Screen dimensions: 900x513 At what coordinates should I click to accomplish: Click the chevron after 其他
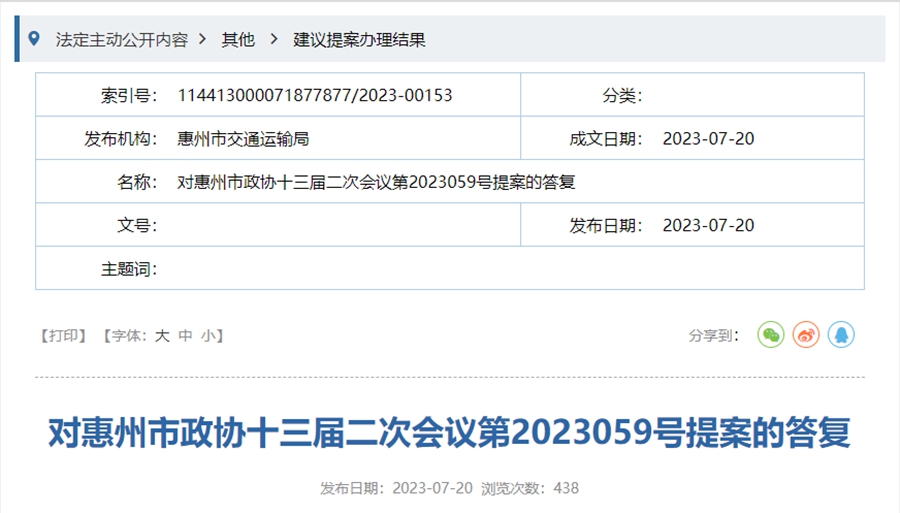point(274,39)
